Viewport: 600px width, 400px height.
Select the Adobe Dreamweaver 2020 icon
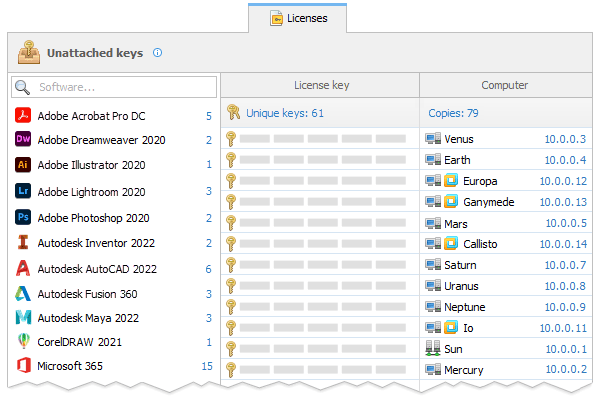pyautogui.click(x=23, y=139)
